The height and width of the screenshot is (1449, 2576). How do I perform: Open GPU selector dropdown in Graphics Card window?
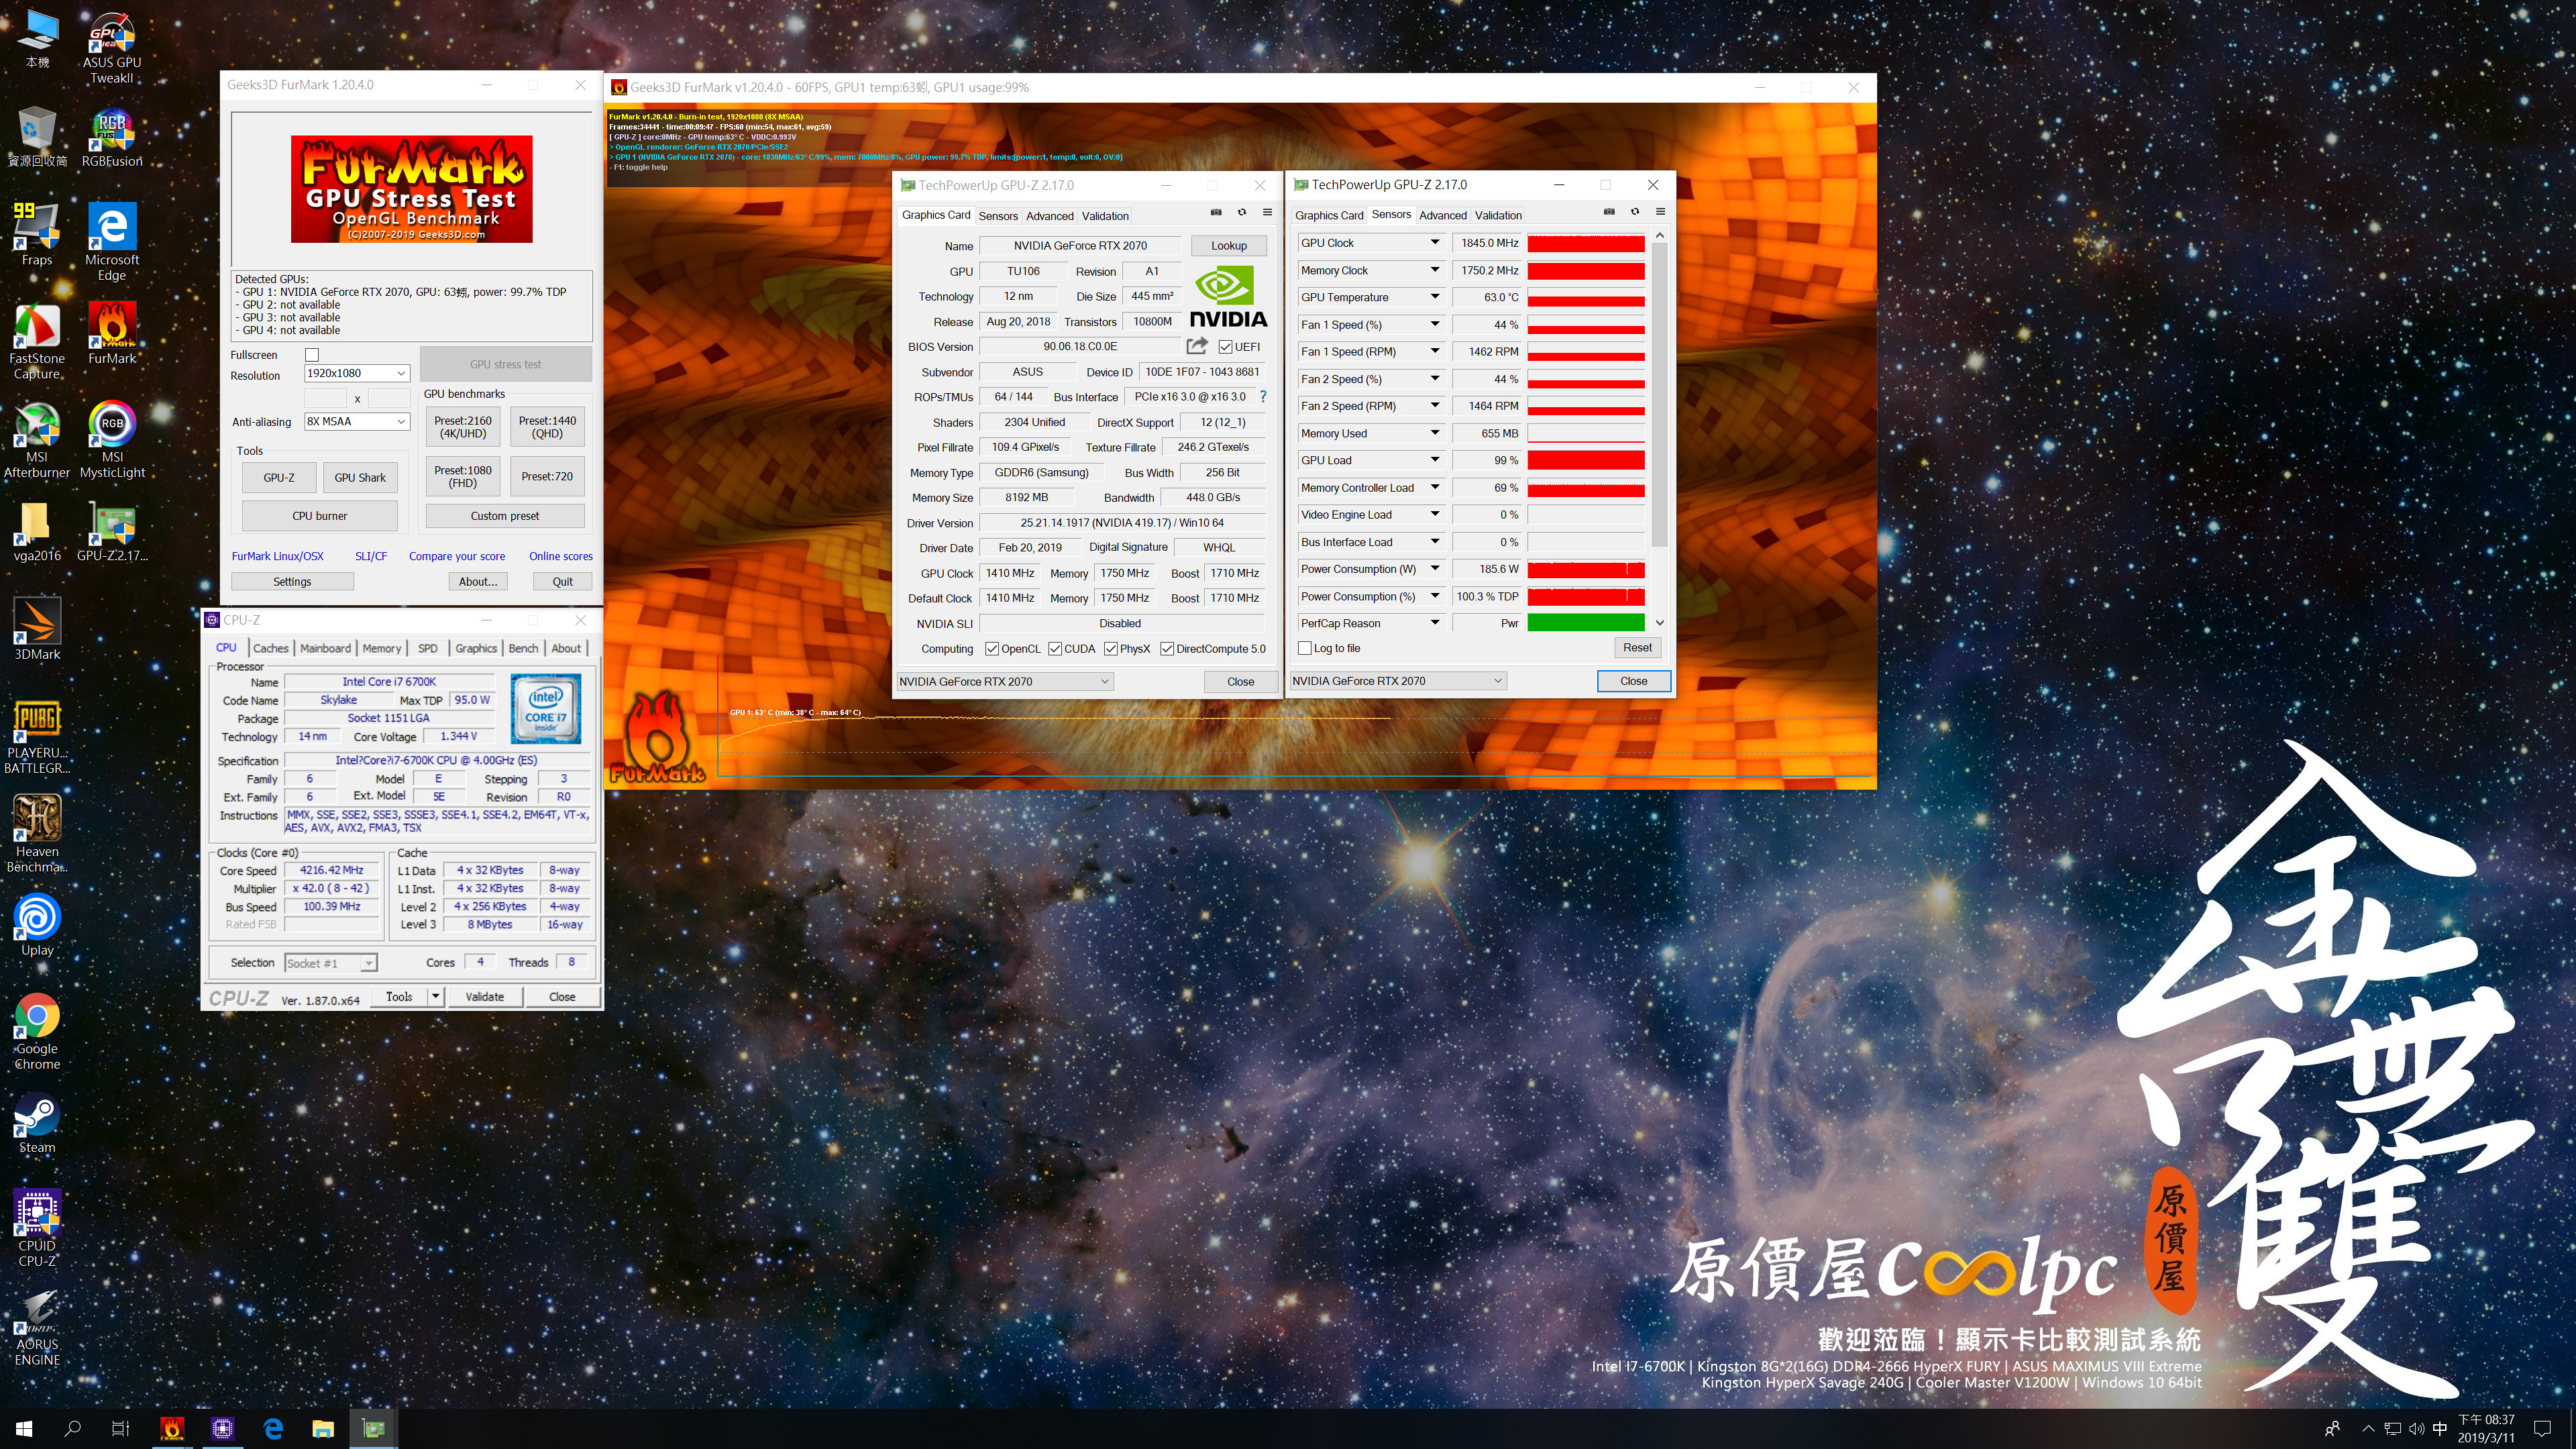point(1004,682)
